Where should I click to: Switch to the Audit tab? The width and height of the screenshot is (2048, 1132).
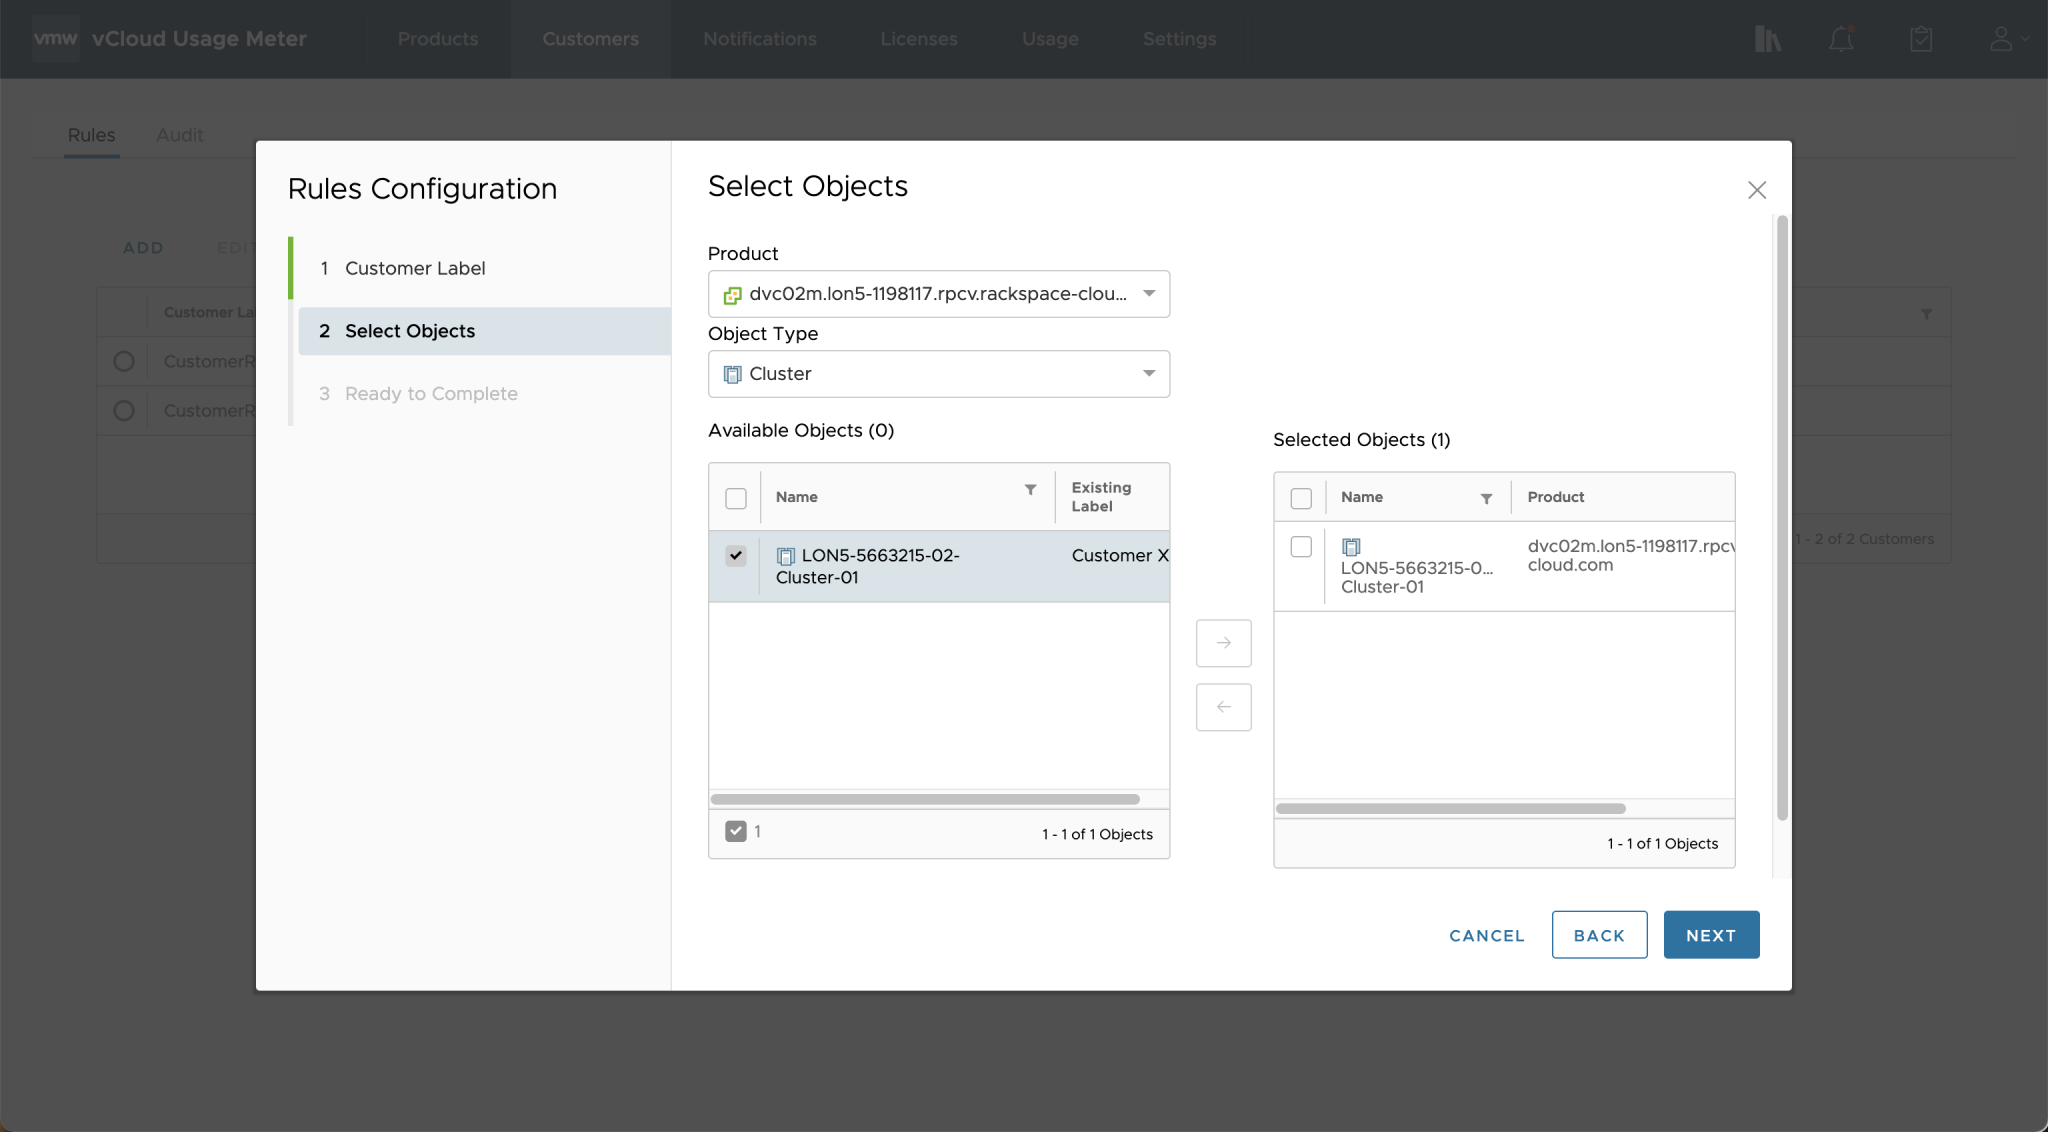click(x=179, y=134)
